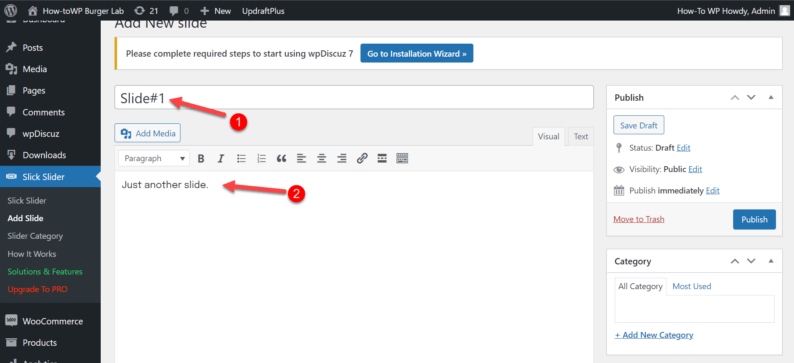Select Most Used tab
Viewport: 794px width, 363px height.
692,286
